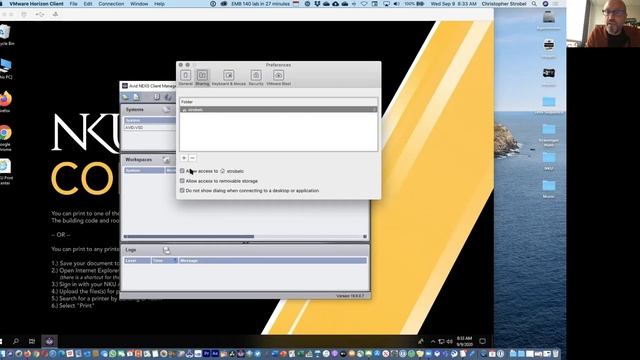The width and height of the screenshot is (640, 360).
Task: Open Google Chrome on remote desktop
Action: (5, 138)
